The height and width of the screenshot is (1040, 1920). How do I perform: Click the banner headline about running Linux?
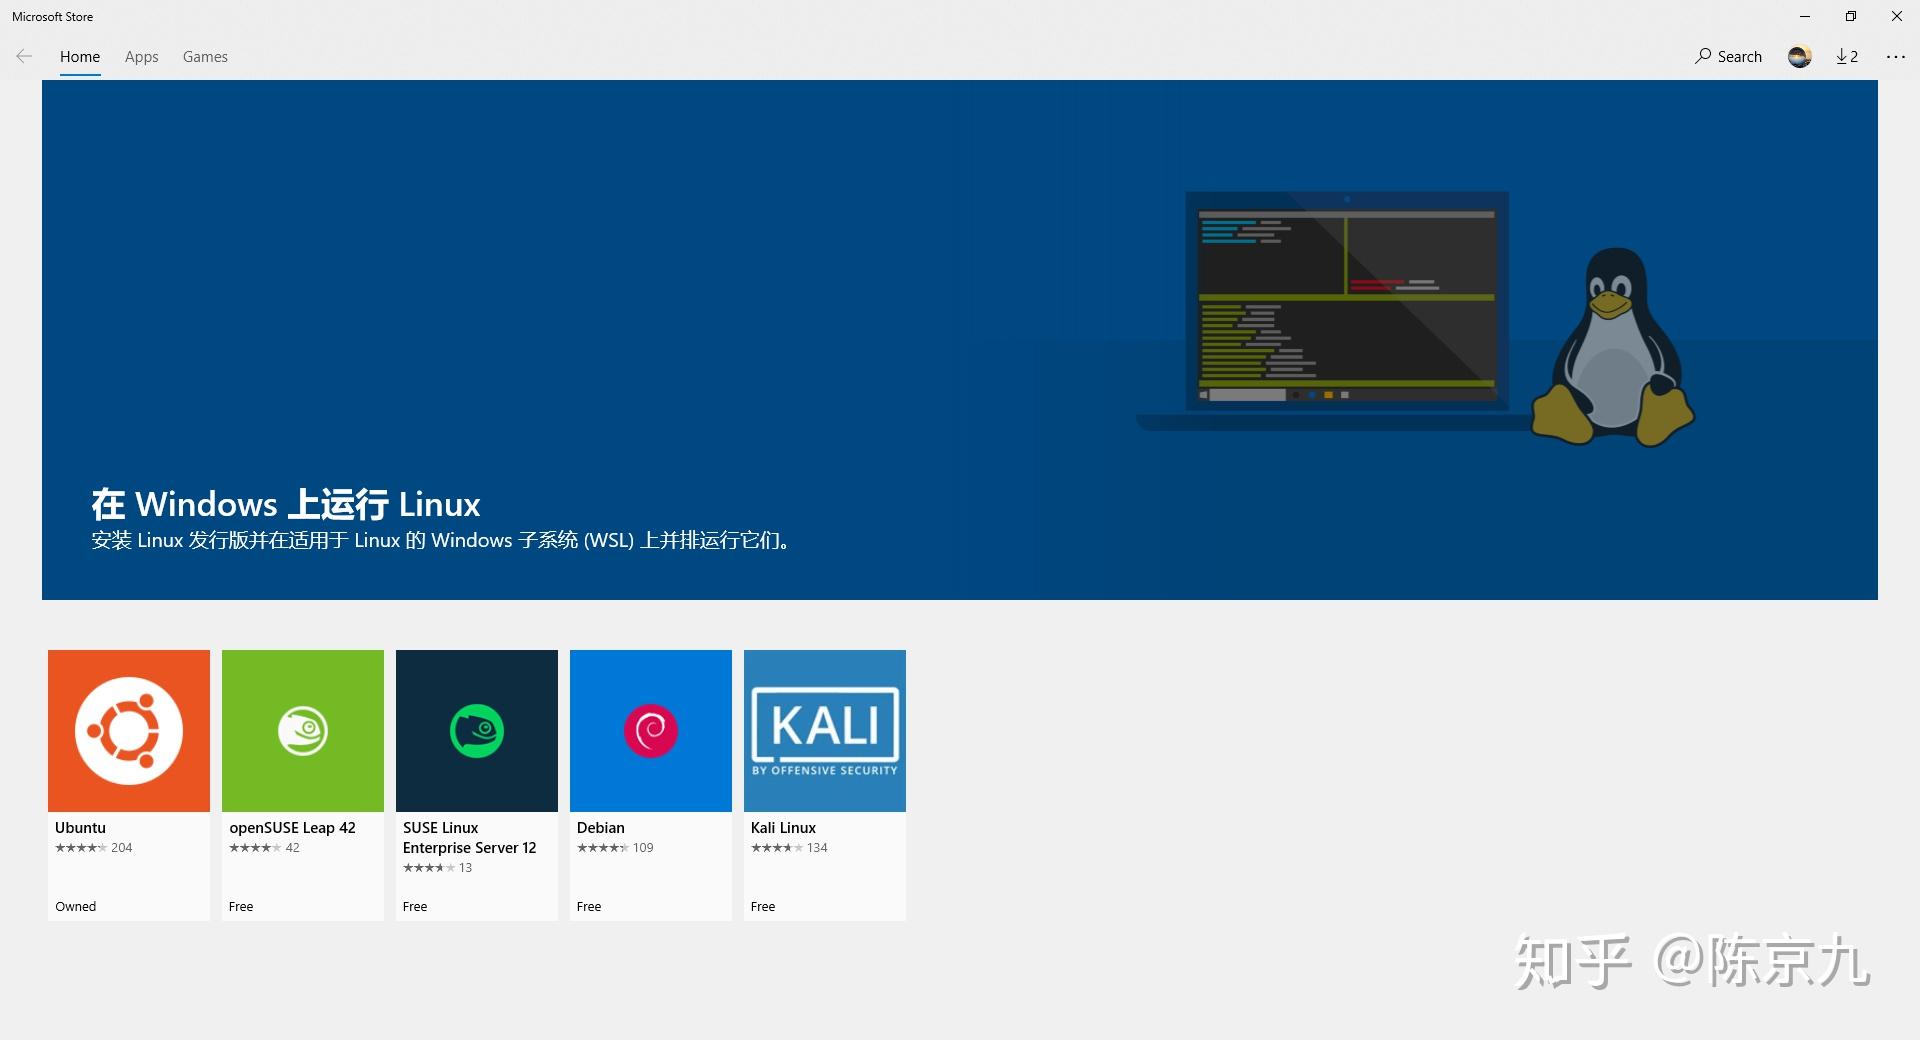(x=286, y=504)
